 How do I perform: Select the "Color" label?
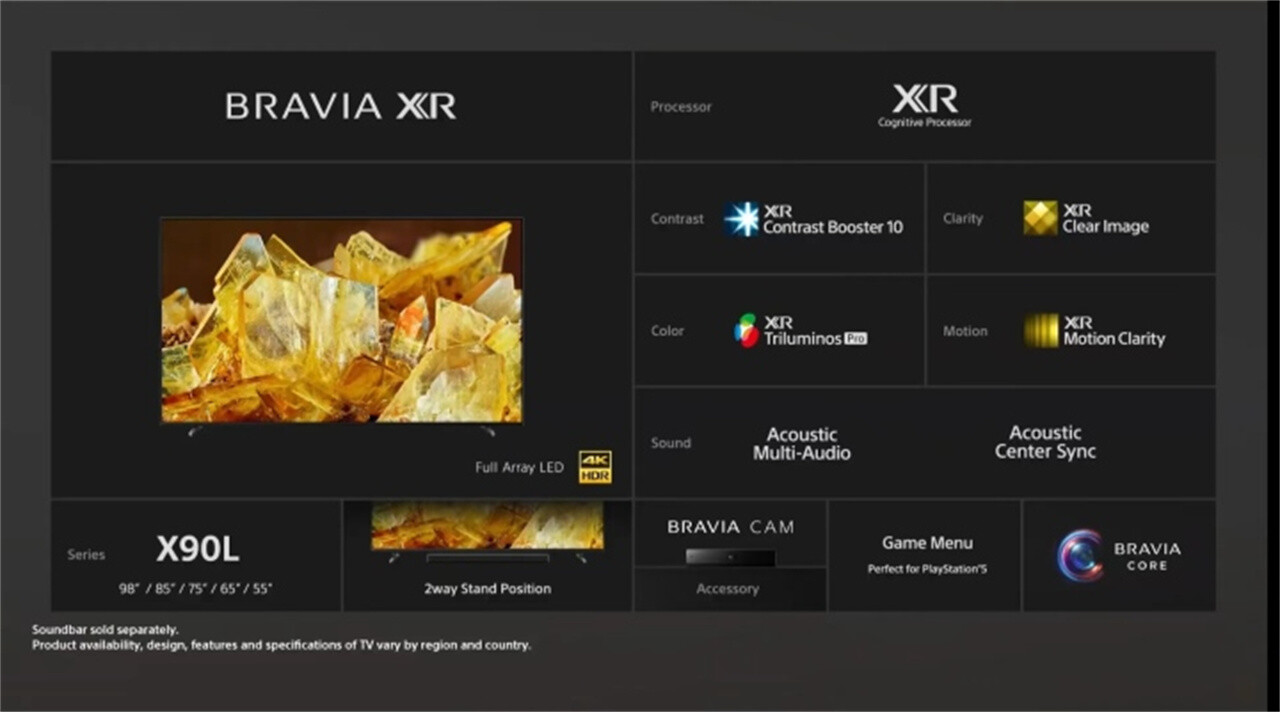click(667, 331)
